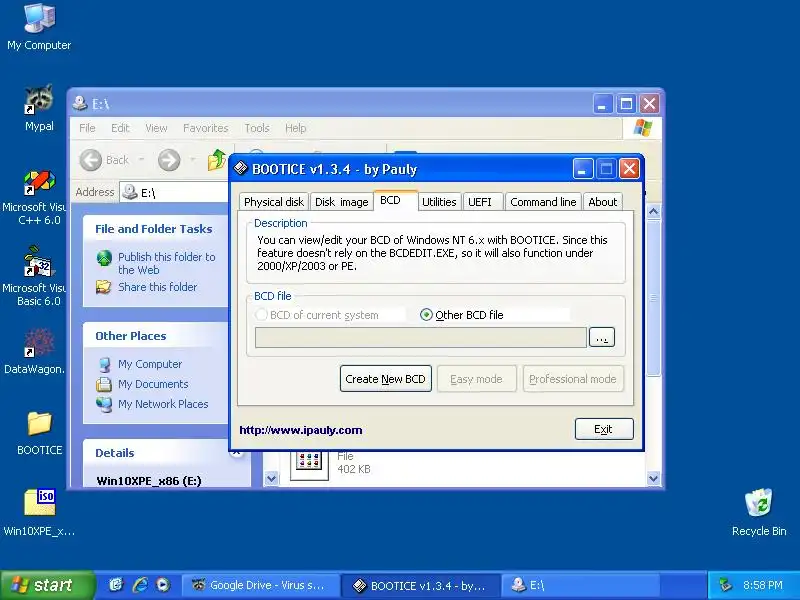
Task: Click the BOOTICE title bar app icon
Action: 240,168
